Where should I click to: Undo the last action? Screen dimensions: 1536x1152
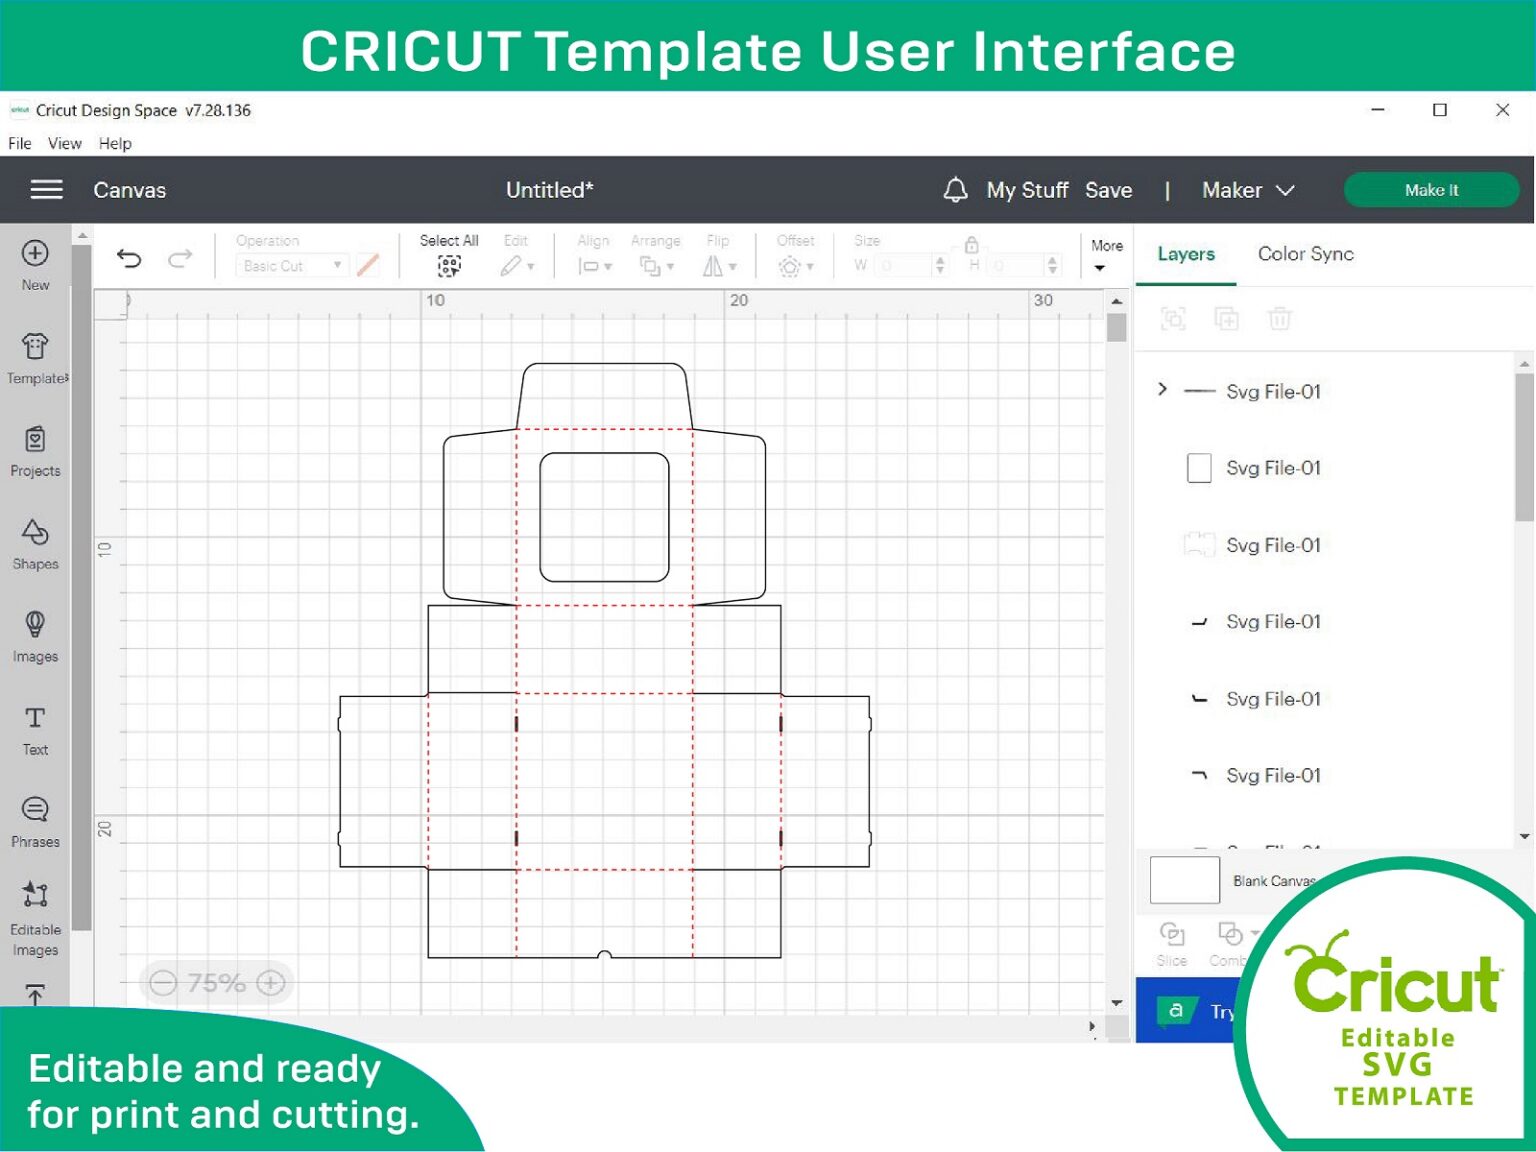[x=129, y=259]
